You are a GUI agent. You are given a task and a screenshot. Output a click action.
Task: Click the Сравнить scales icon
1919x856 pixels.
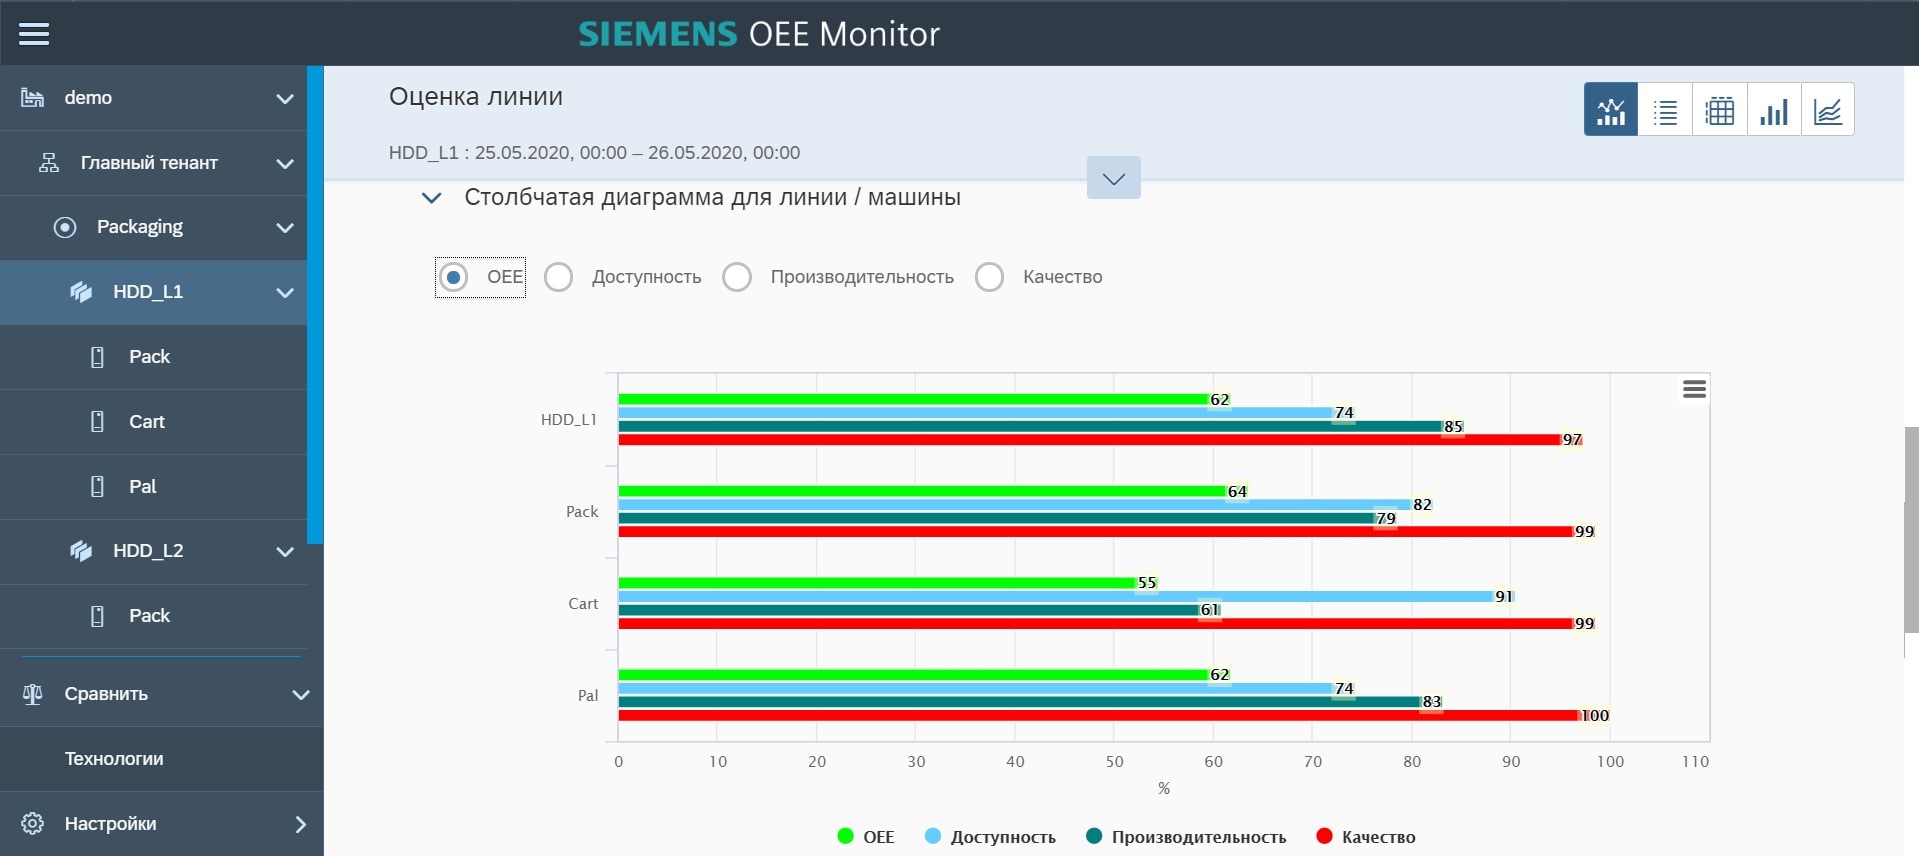coord(33,694)
